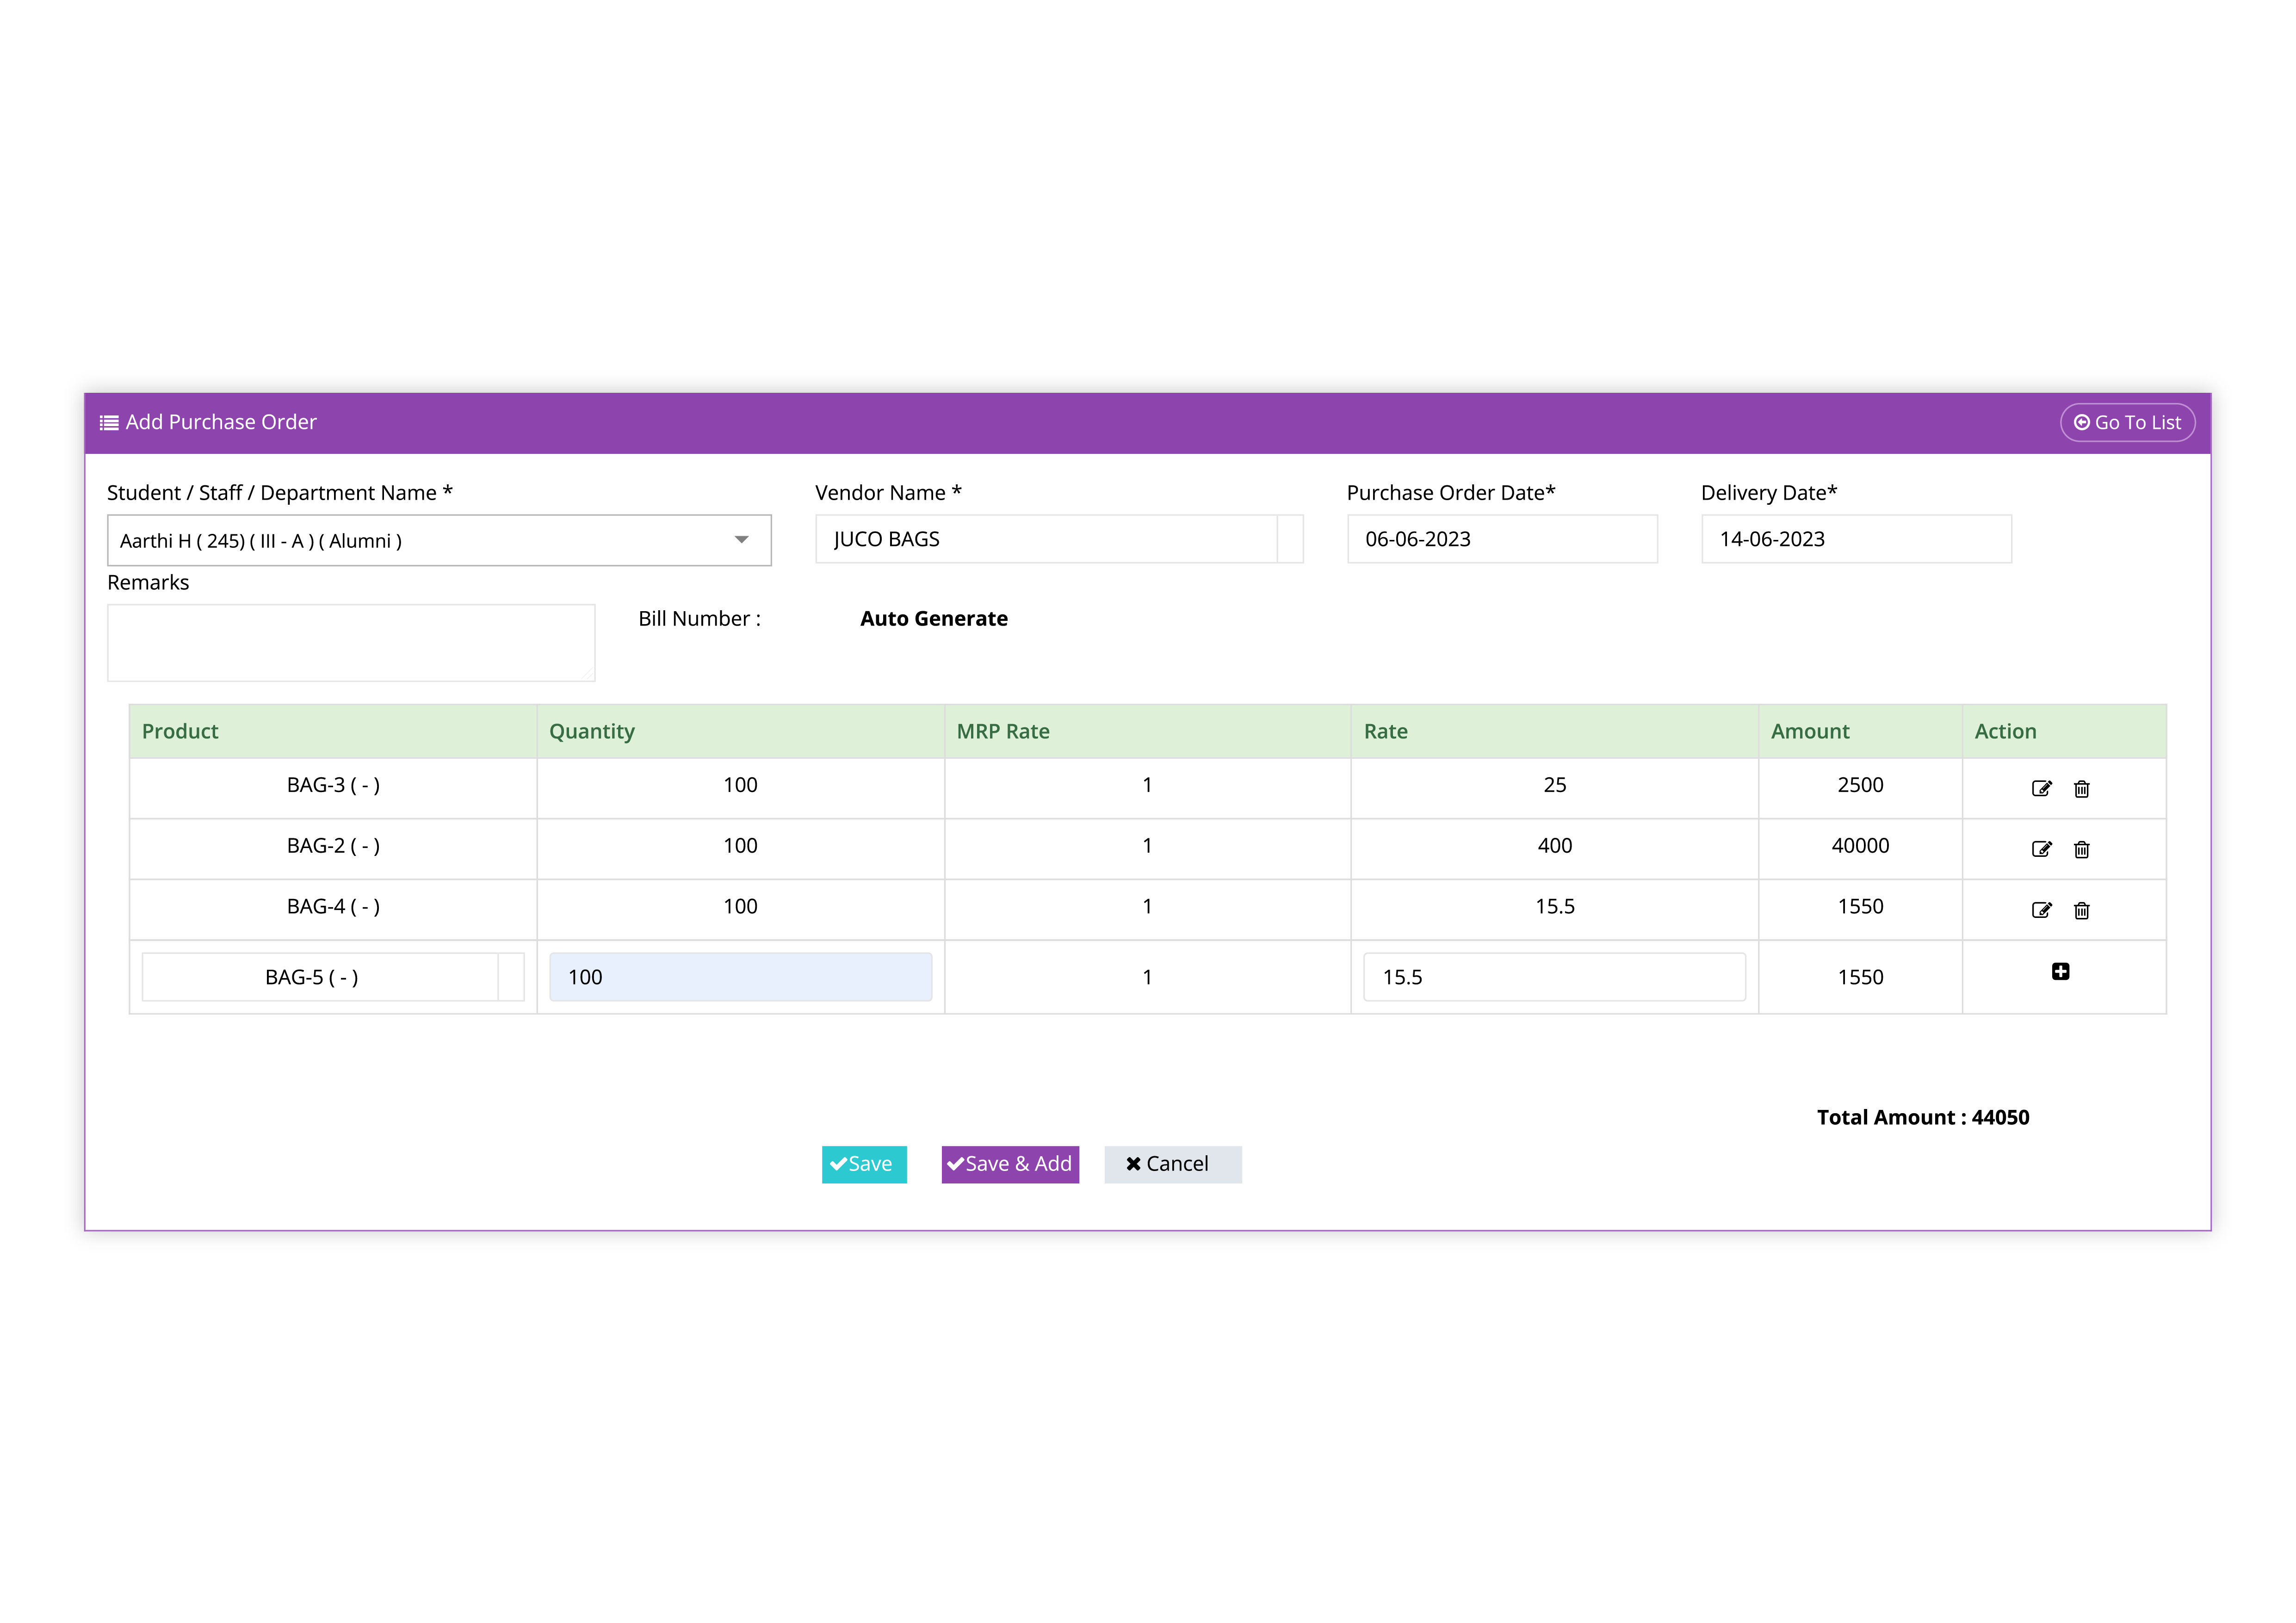The height and width of the screenshot is (1623, 2296).
Task: Click the Quantity input showing 100
Action: pos(740,978)
